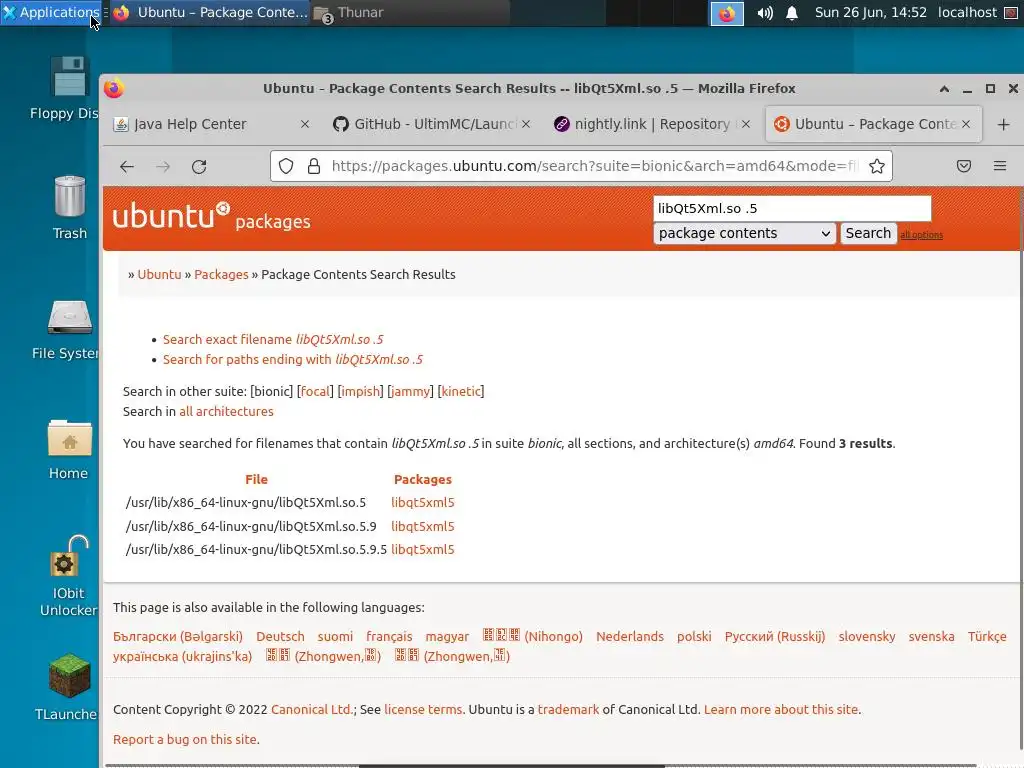Open Search exact filename libQt5Xml.so .5 link
The height and width of the screenshot is (768, 1024).
[273, 340]
